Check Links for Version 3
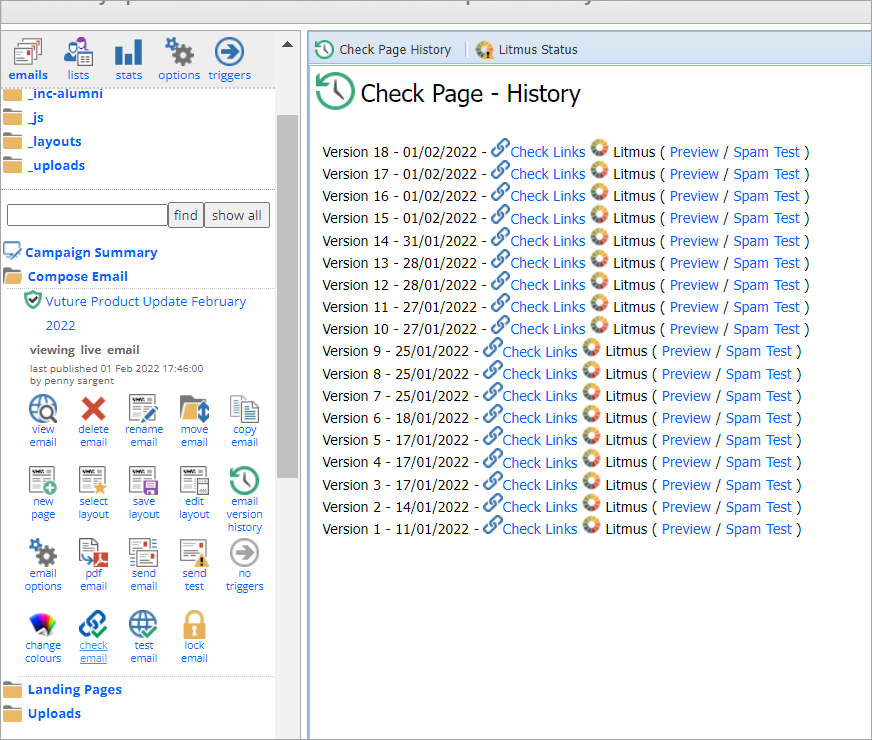This screenshot has width=872, height=740. coord(540,485)
